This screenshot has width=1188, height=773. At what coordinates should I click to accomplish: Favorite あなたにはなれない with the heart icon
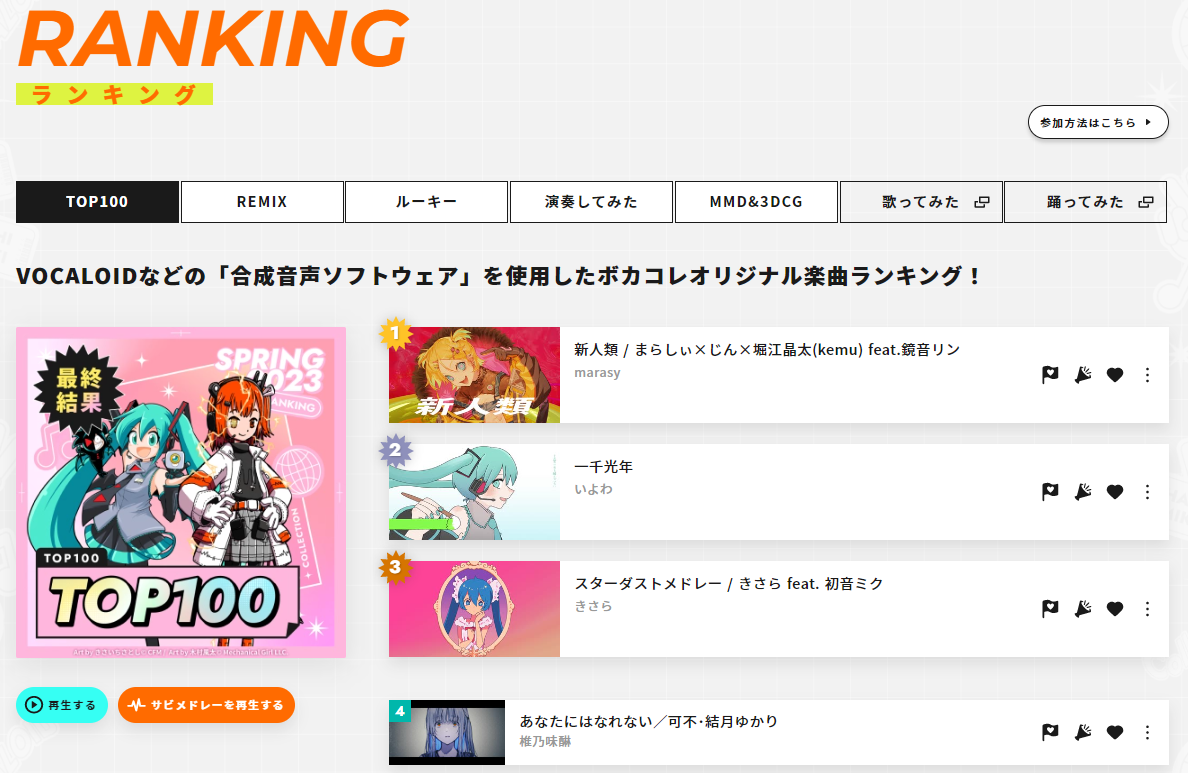(x=1115, y=732)
